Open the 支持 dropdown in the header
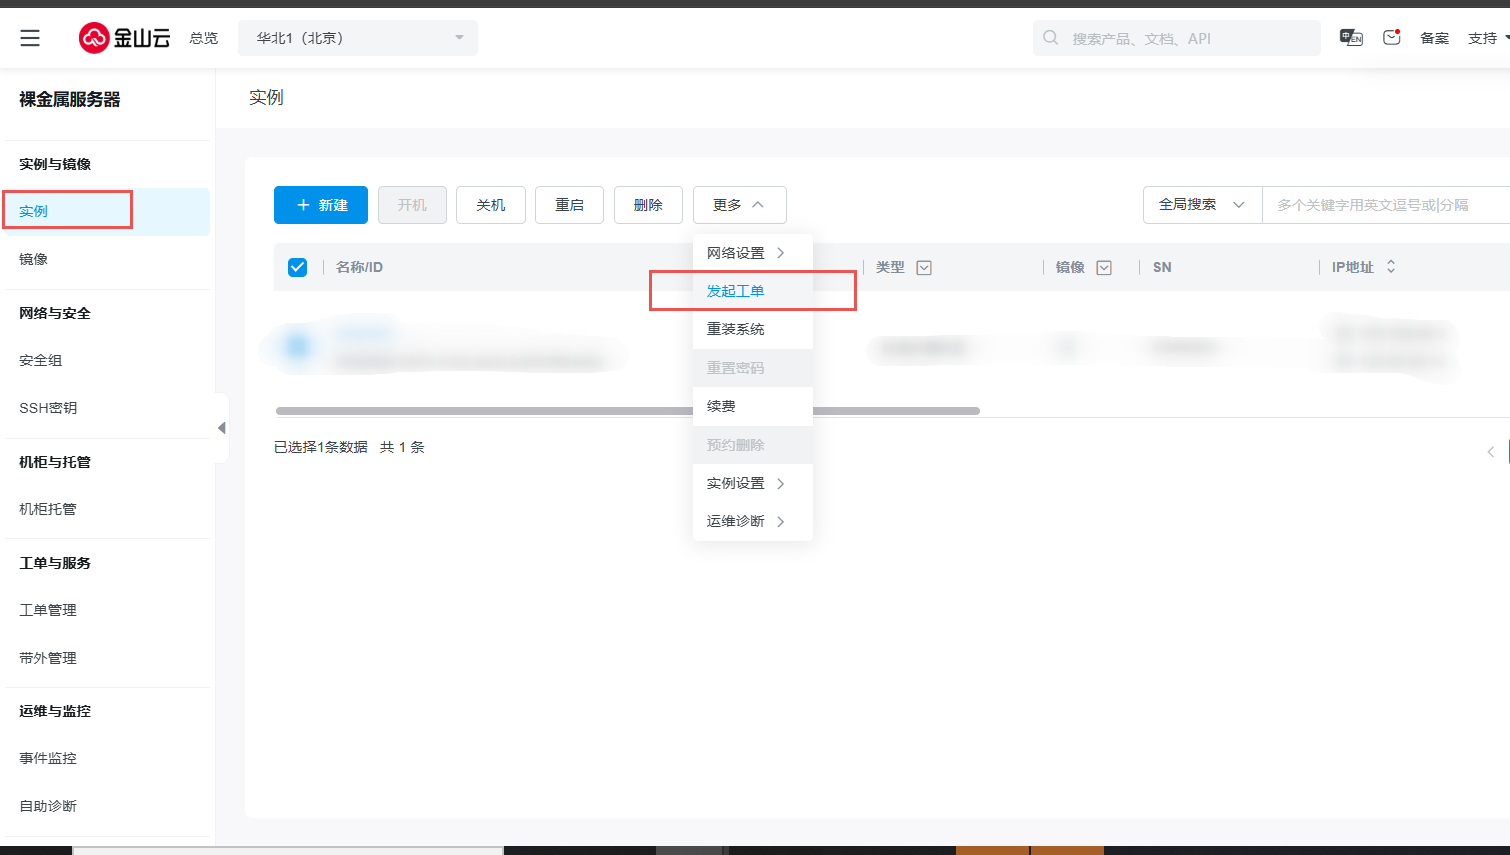 [x=1488, y=38]
